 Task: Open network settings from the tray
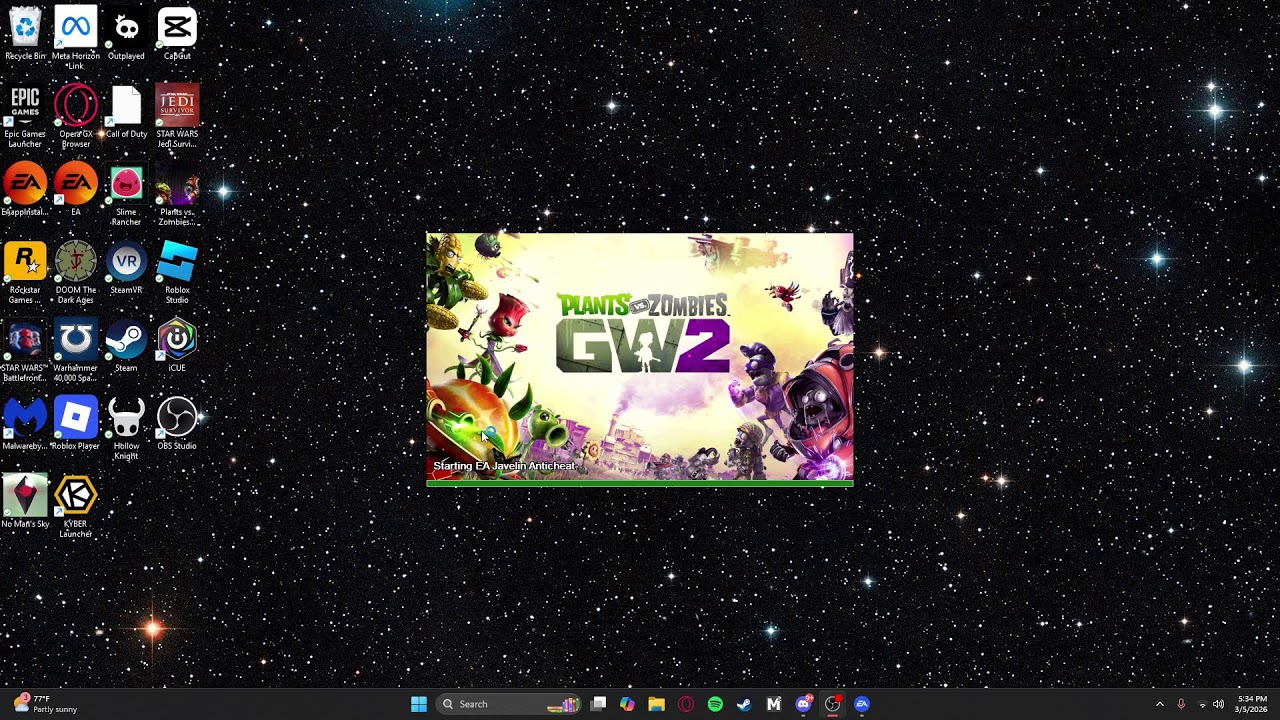(1202, 704)
